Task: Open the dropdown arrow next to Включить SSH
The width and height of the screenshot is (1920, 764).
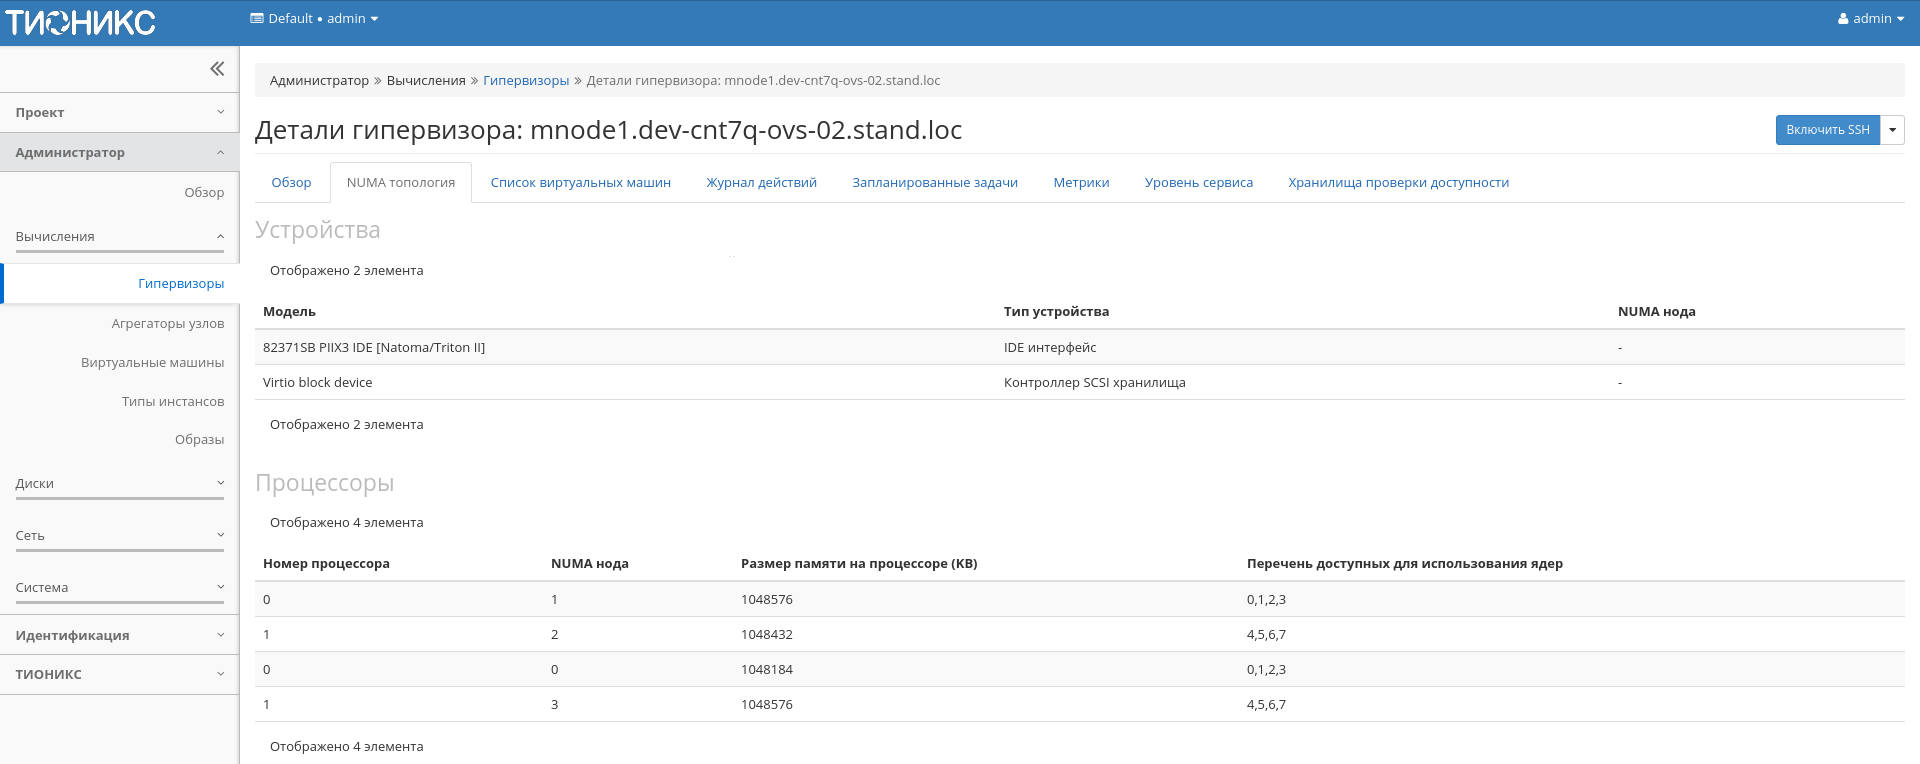Action: [1892, 130]
